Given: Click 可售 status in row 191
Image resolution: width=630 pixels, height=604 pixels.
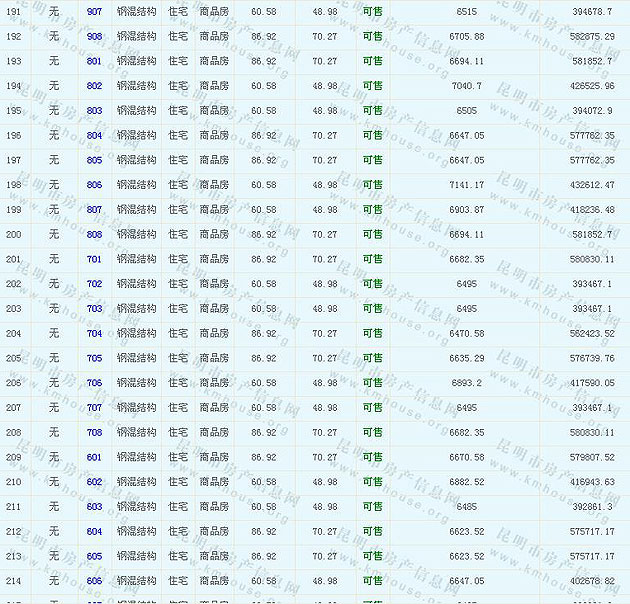Looking at the screenshot, I should click(x=372, y=11).
